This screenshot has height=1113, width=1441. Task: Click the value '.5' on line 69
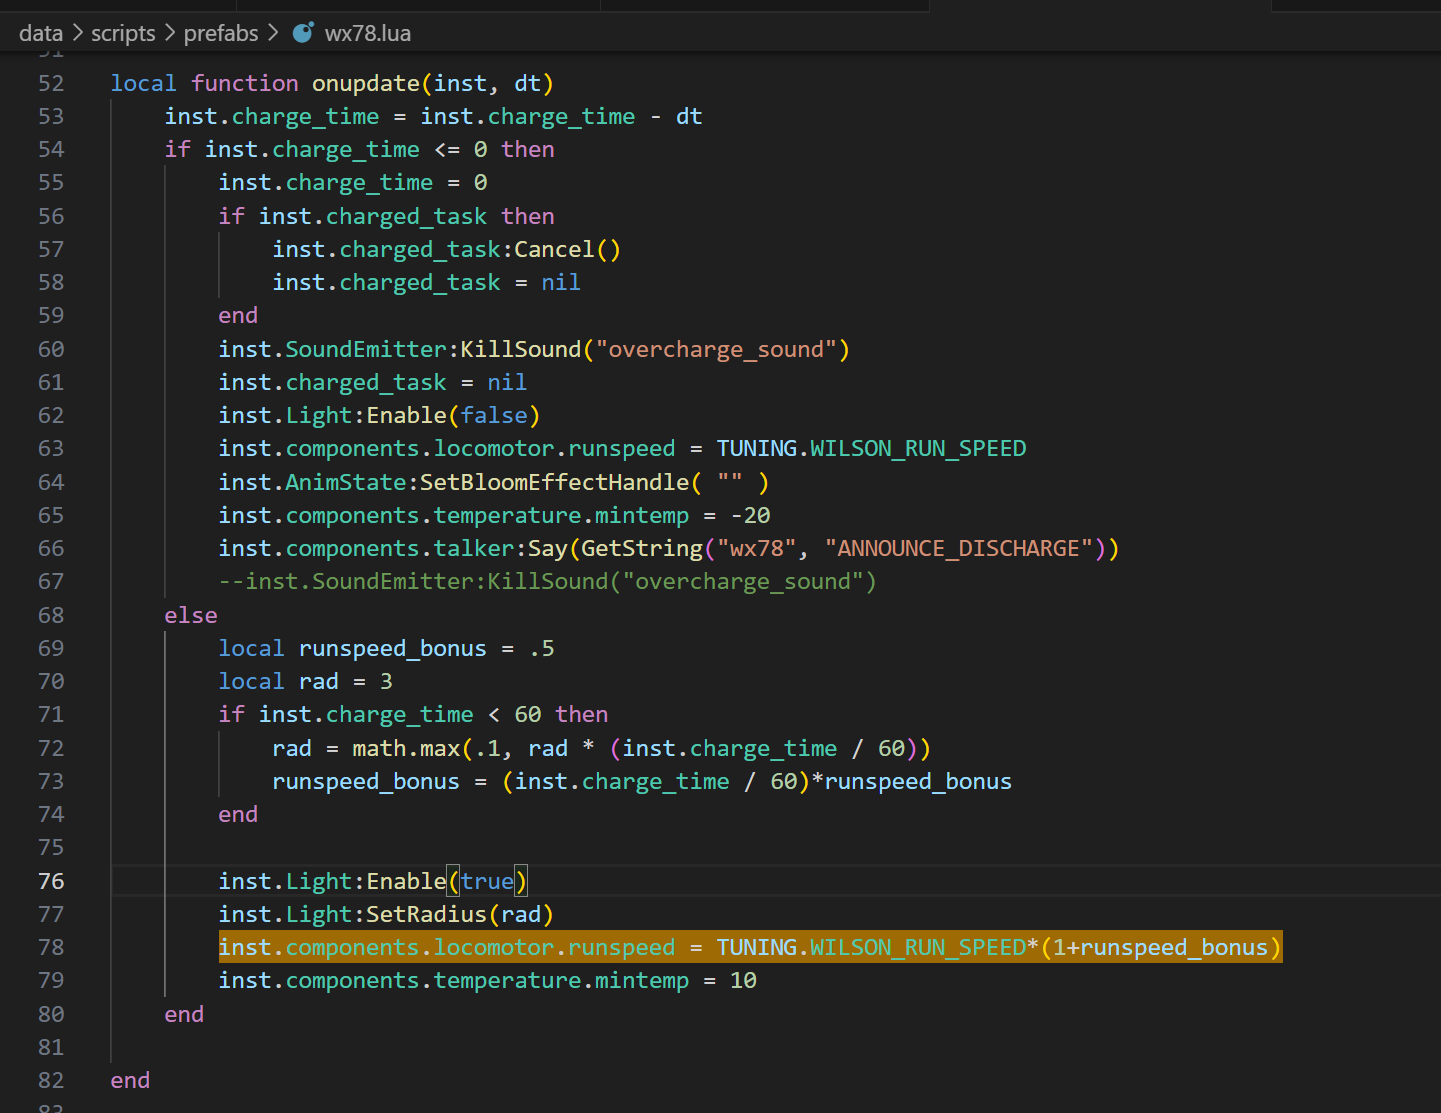541,648
